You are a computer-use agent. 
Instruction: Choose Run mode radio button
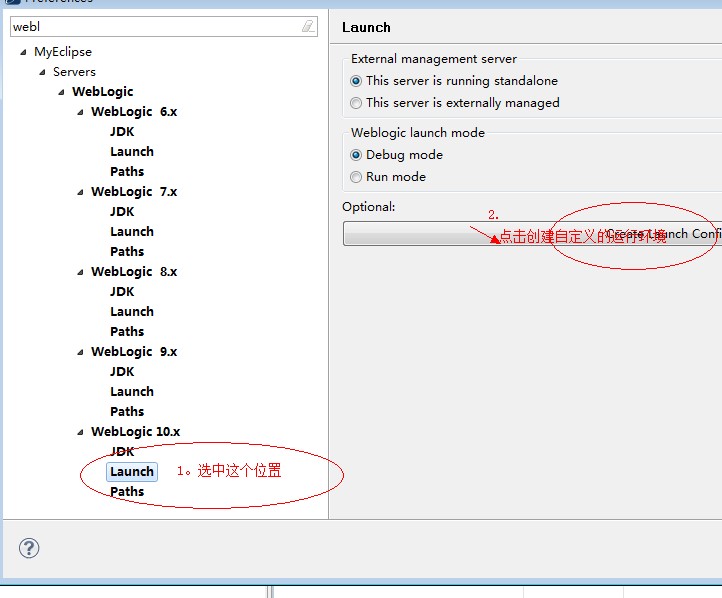tap(355, 177)
